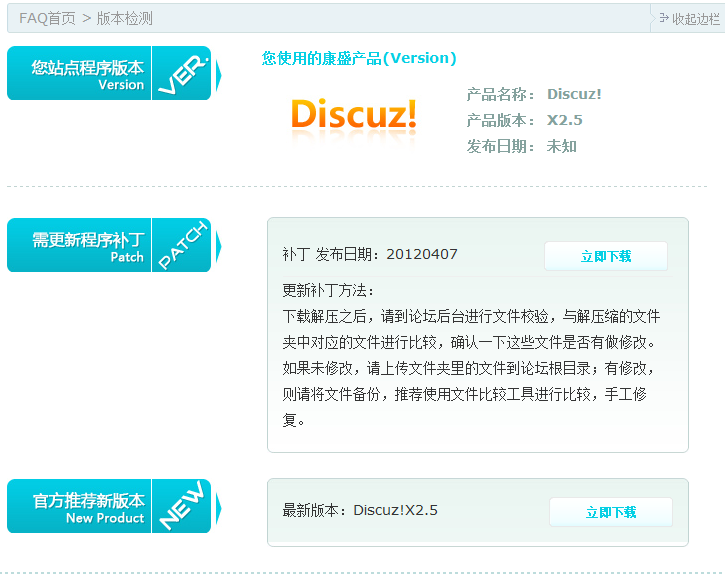Click the 产品版本 label
This screenshot has width=725, height=575.
tap(501, 120)
